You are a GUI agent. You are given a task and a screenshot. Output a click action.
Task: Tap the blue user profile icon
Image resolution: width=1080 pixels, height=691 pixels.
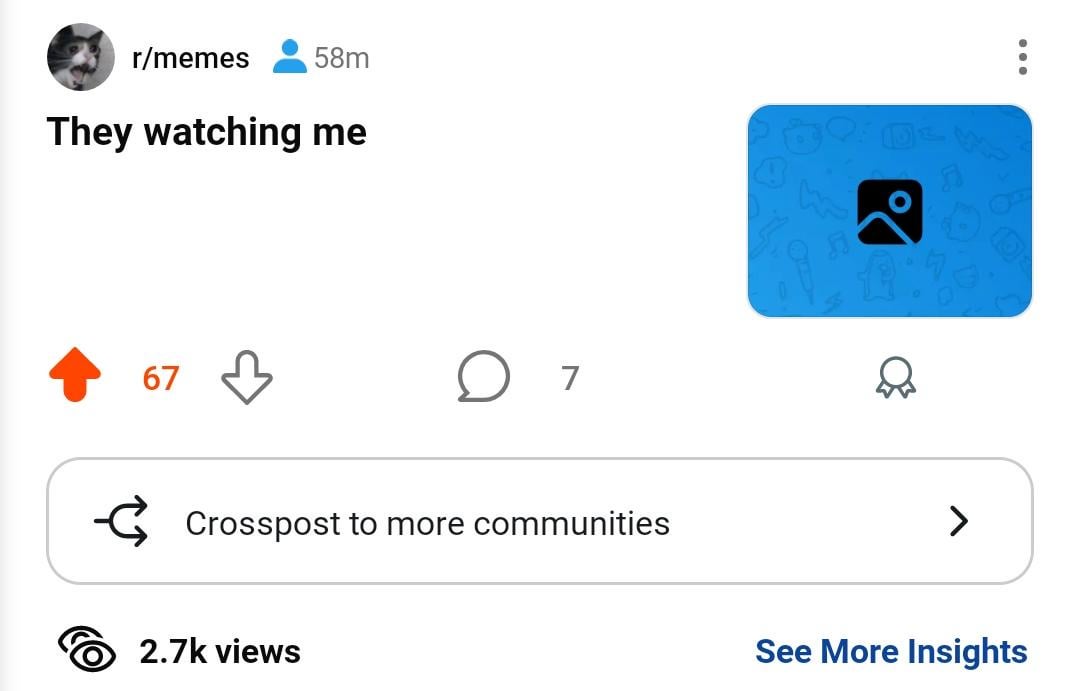pyautogui.click(x=290, y=56)
